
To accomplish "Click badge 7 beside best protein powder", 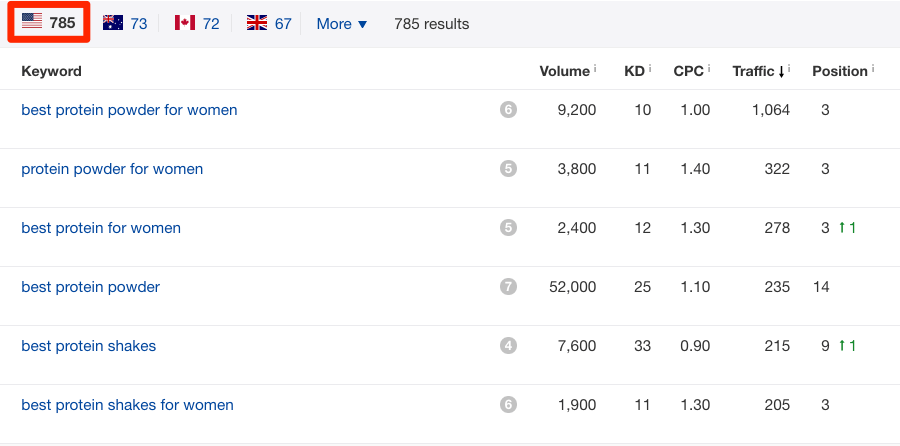I will click(x=508, y=287).
